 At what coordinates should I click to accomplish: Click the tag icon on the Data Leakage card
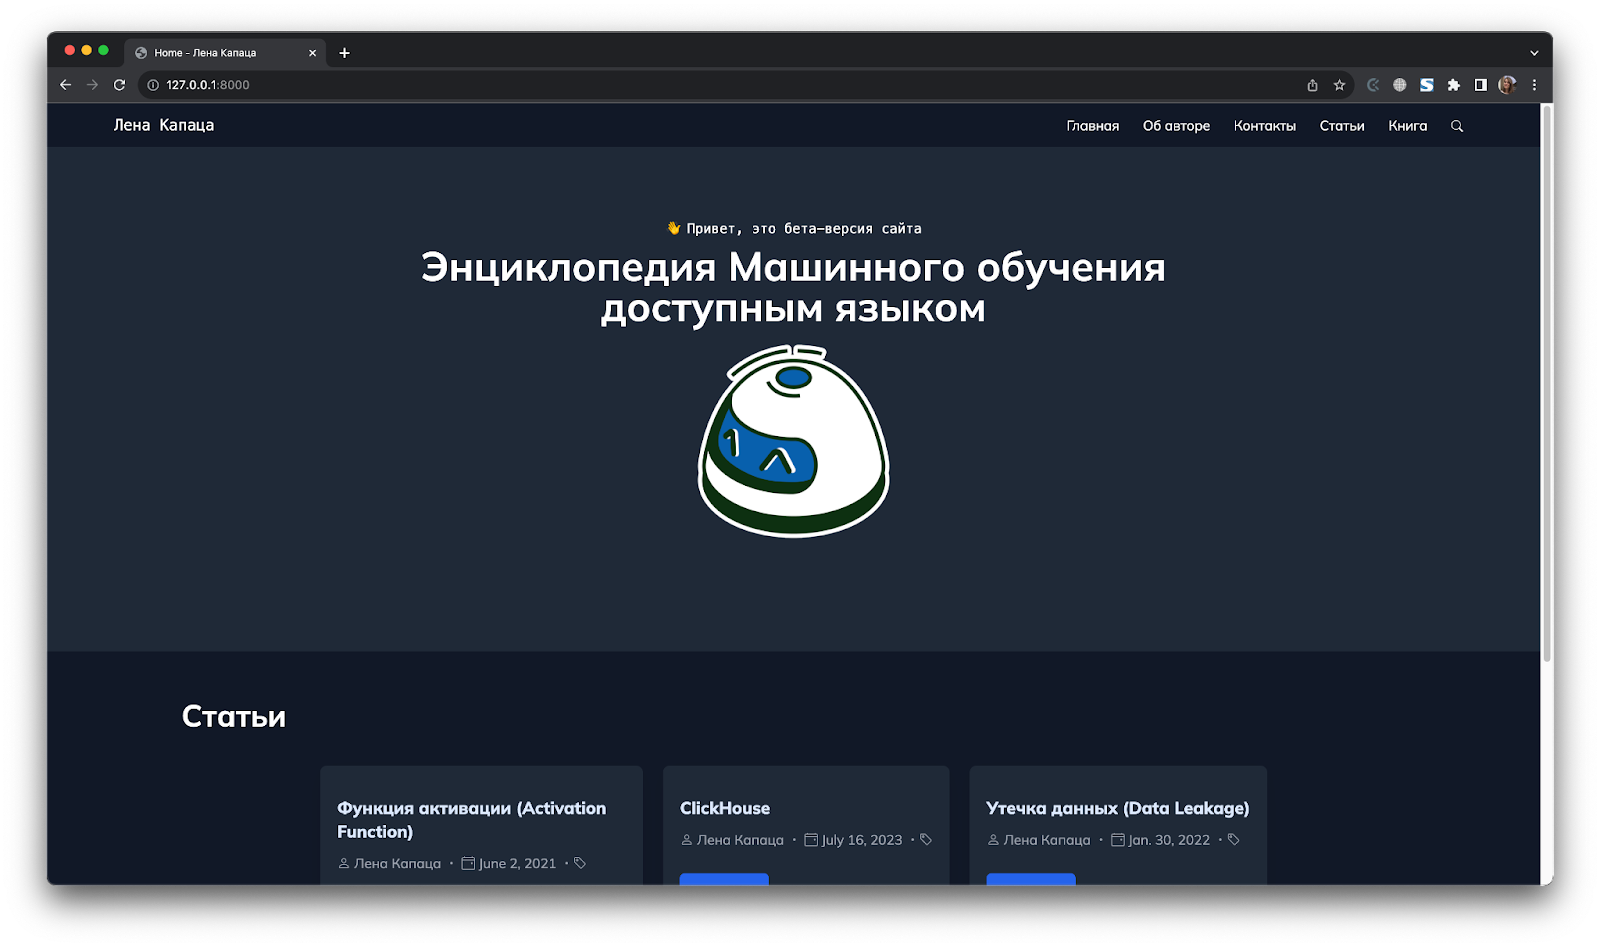[x=1234, y=839]
